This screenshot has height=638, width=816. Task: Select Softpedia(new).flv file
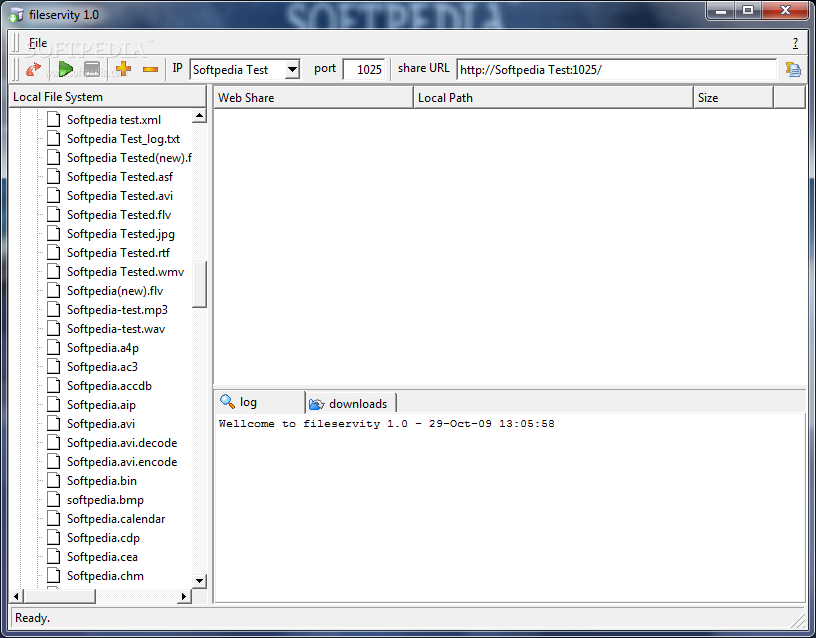(x=115, y=291)
